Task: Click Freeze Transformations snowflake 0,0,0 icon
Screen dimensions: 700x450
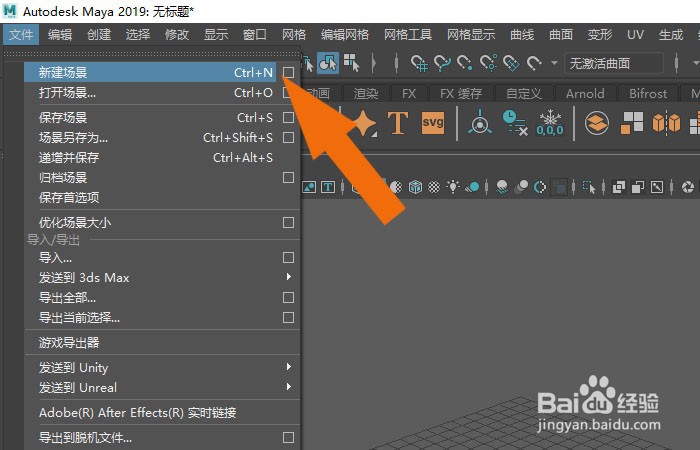Action: pos(550,123)
